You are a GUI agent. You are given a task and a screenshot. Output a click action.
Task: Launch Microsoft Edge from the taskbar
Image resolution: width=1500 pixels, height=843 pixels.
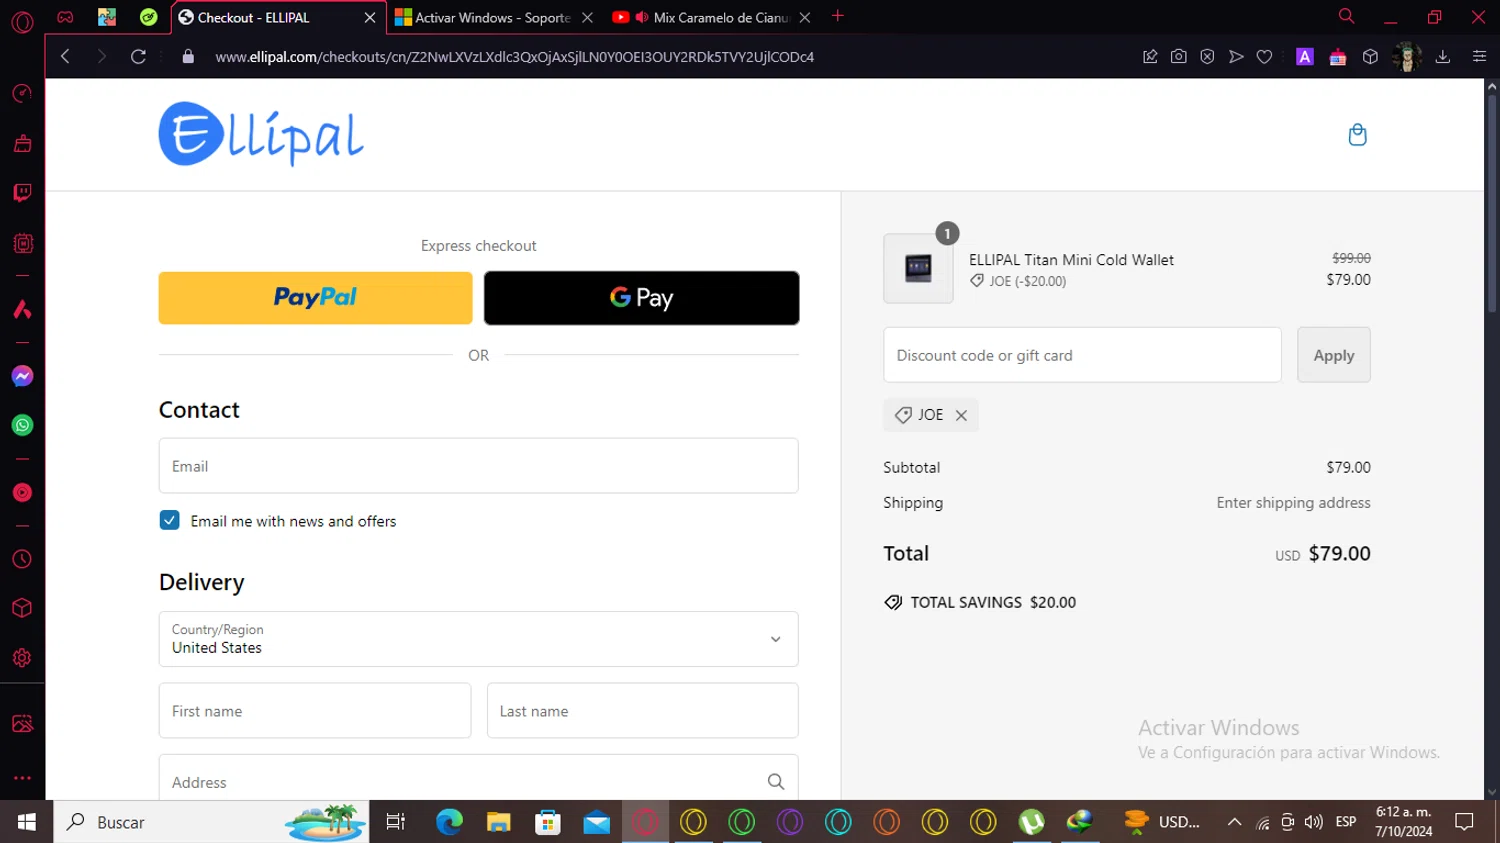(x=449, y=822)
